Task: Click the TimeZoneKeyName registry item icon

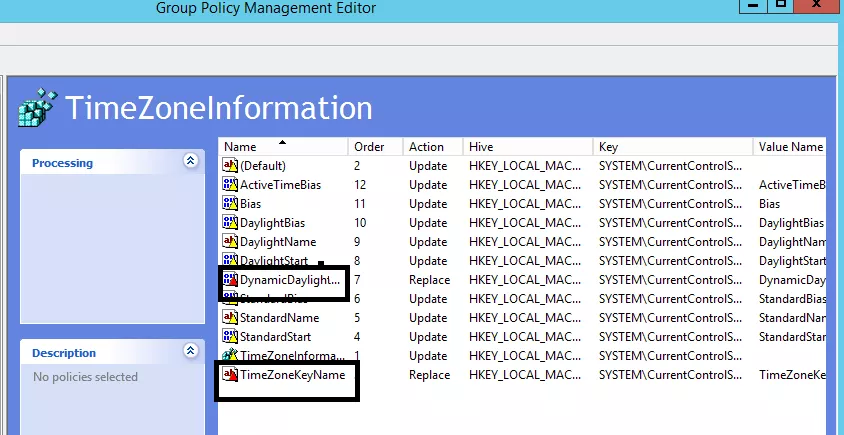Action: (230, 375)
